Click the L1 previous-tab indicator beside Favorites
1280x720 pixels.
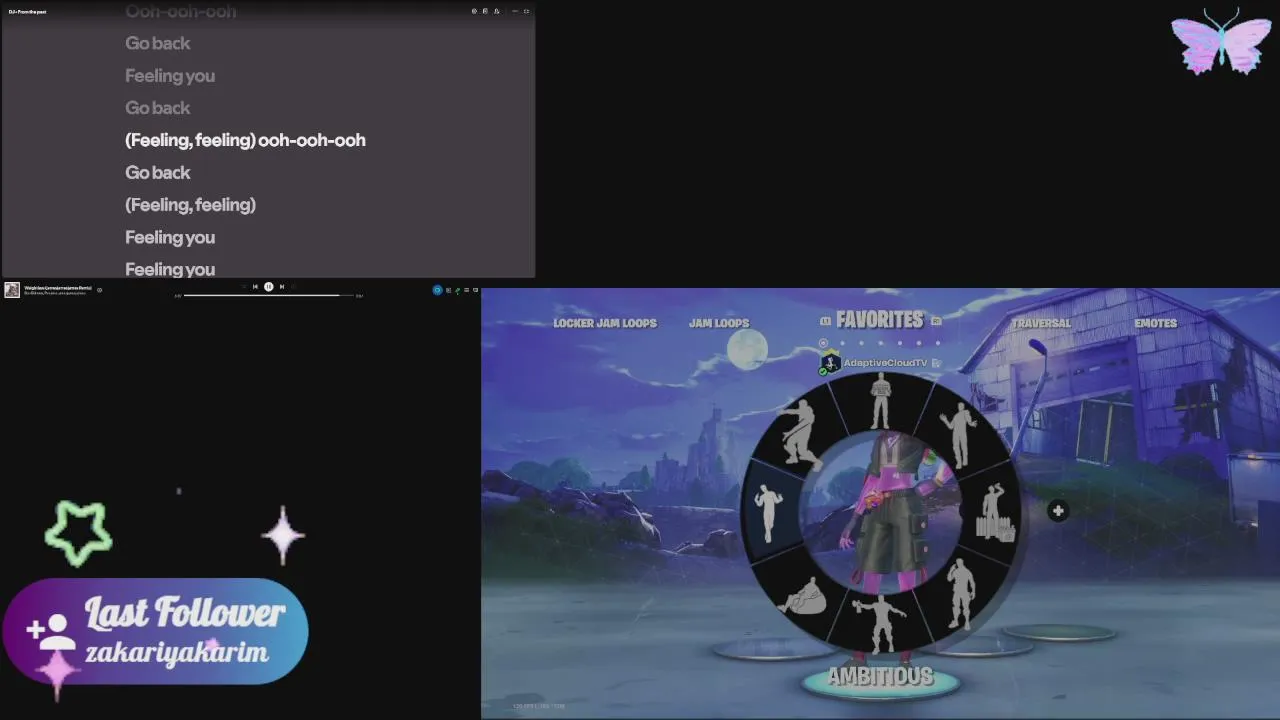tap(825, 321)
